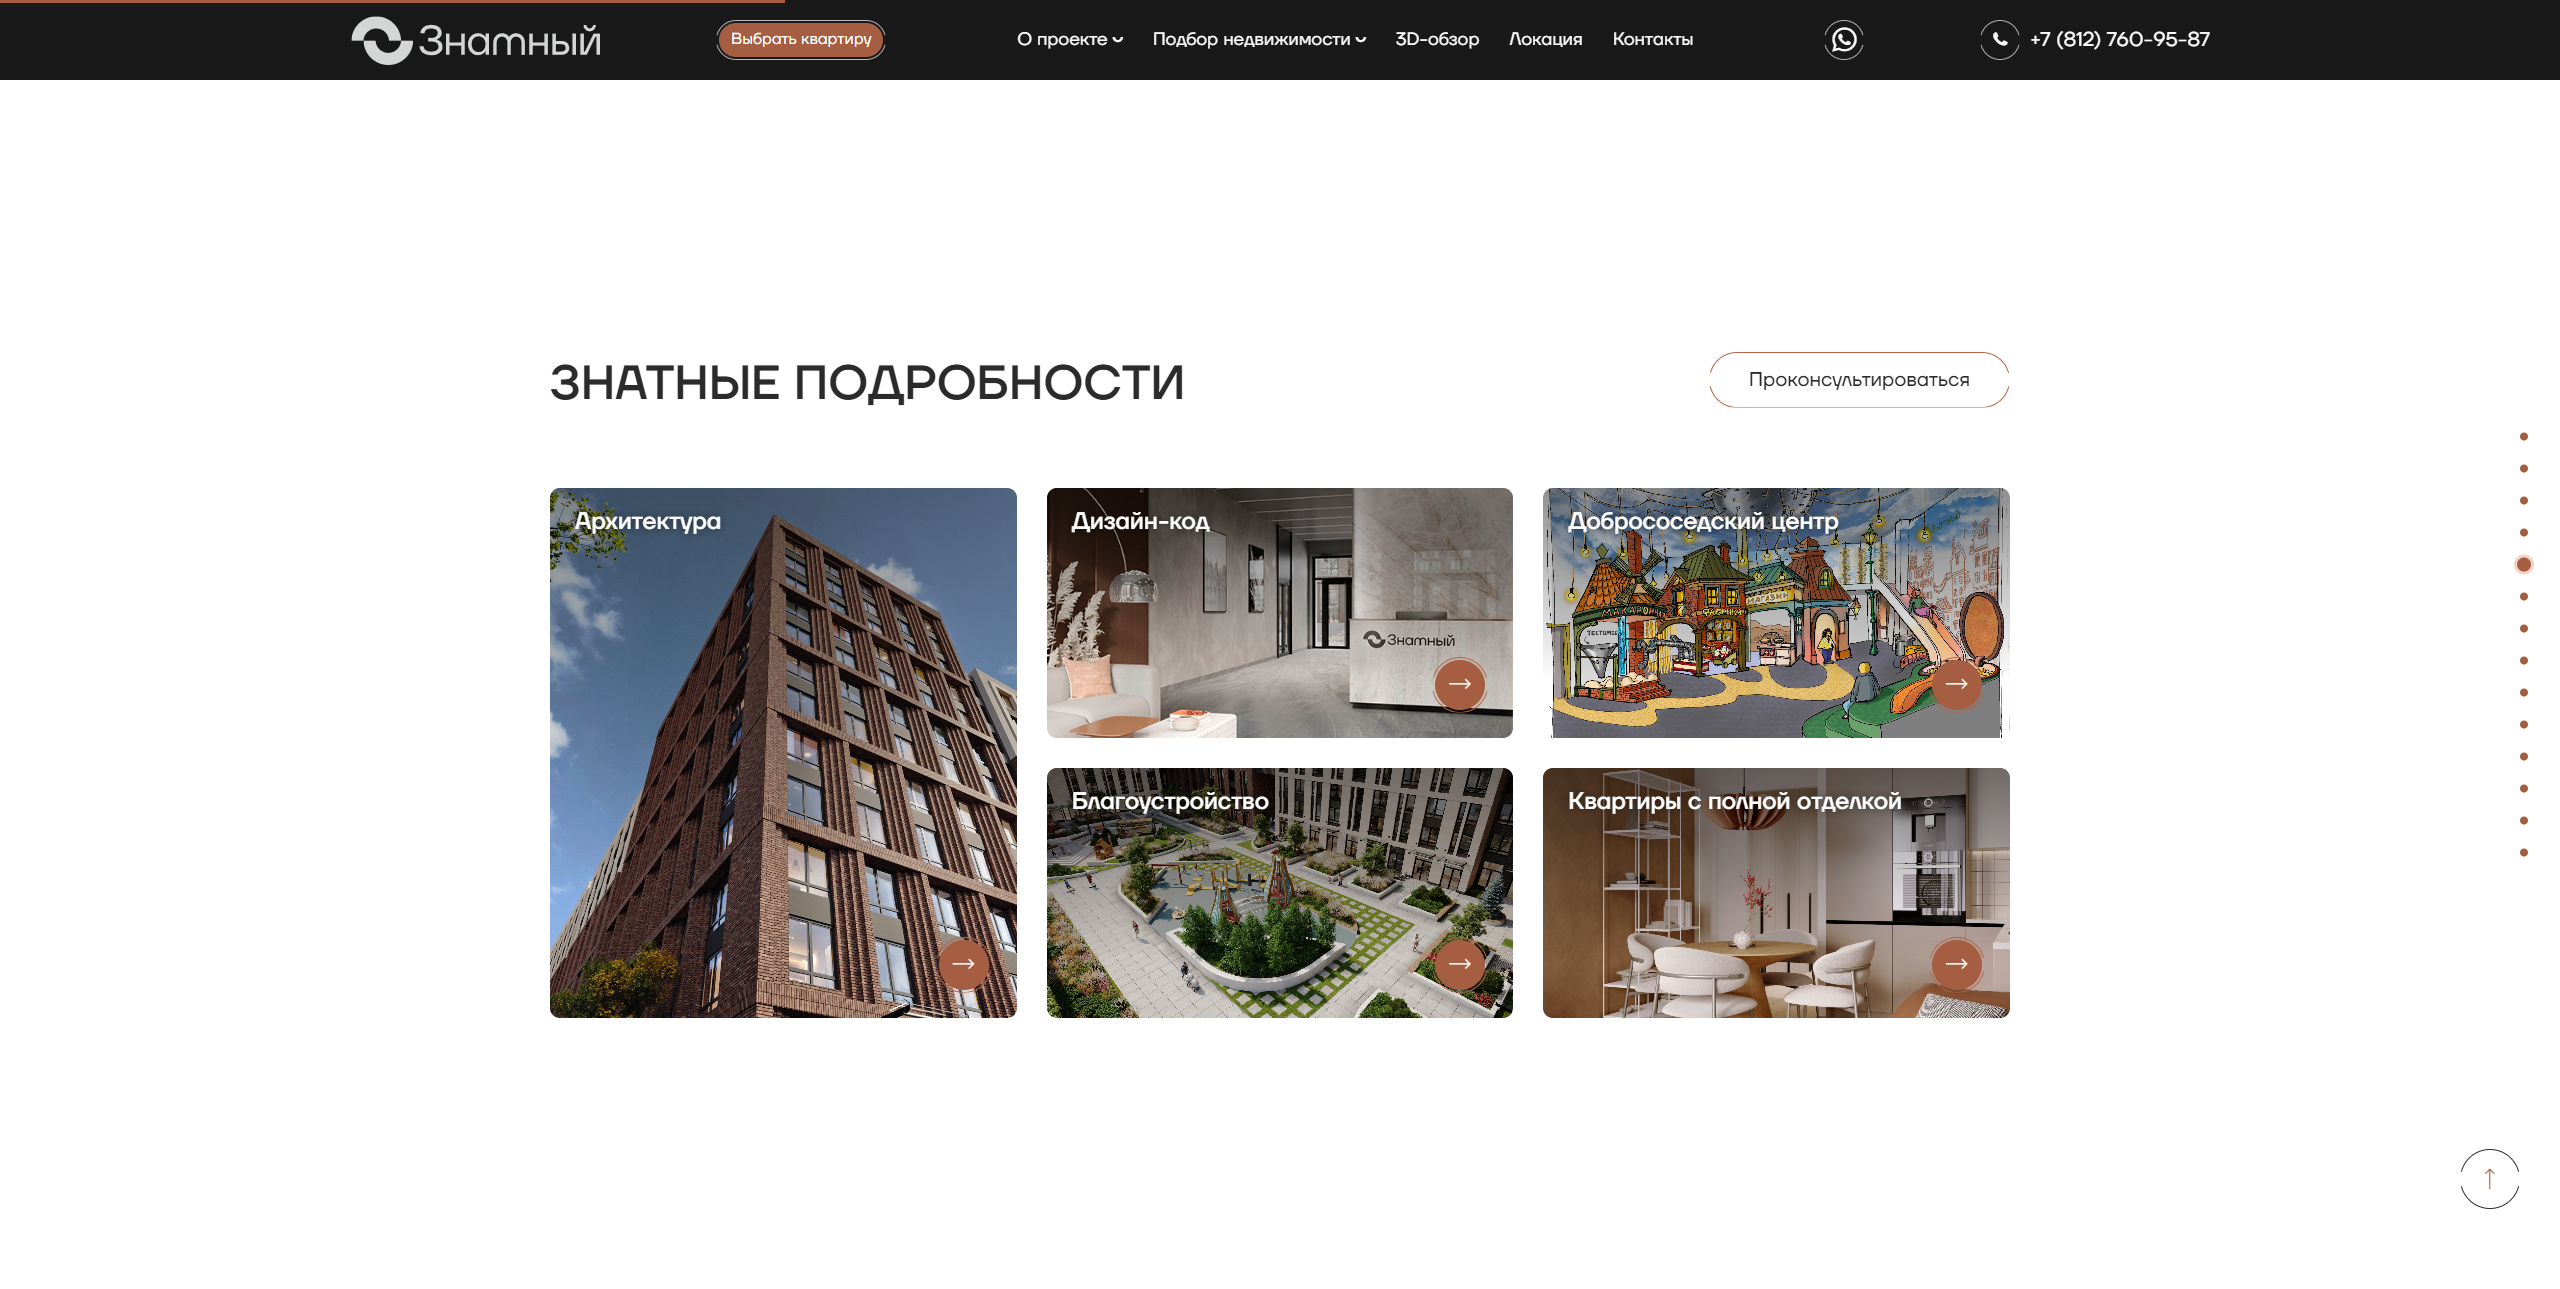Select the last section navigation dot

pyautogui.click(x=2524, y=853)
